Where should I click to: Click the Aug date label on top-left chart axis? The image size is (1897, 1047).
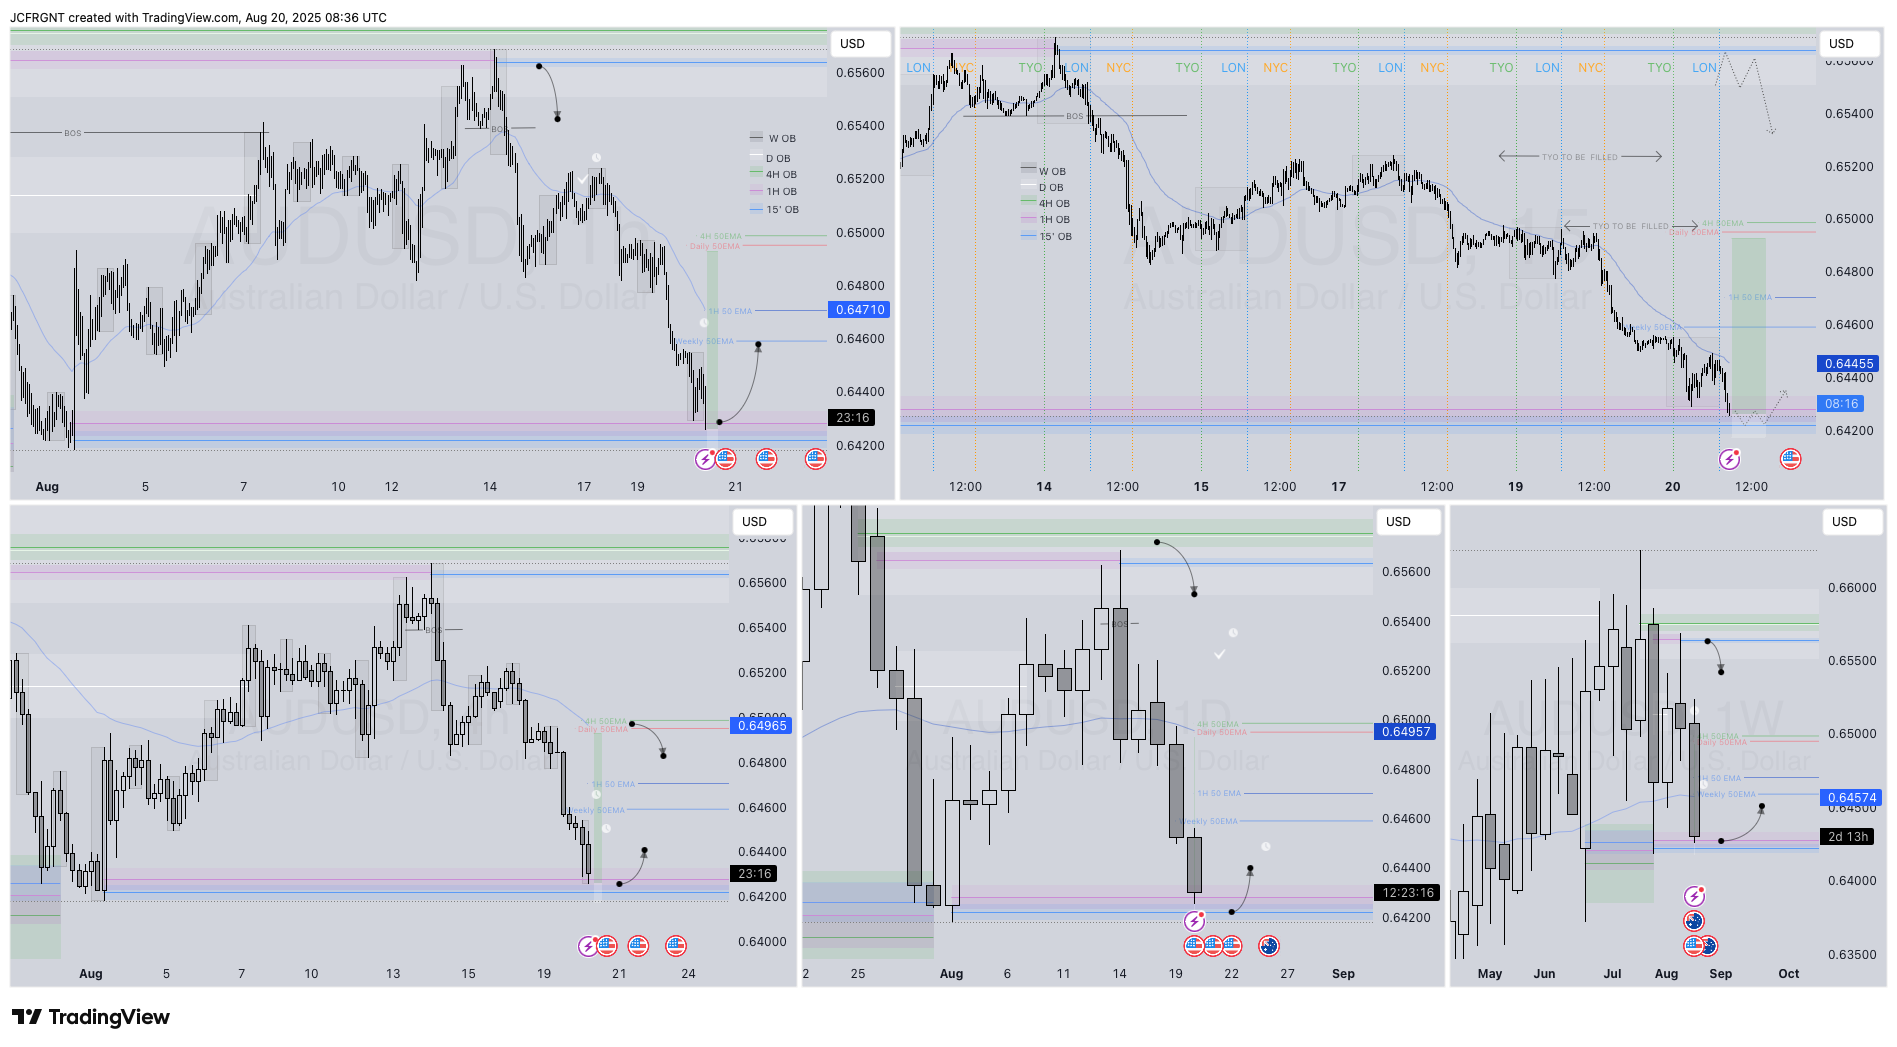[x=47, y=487]
